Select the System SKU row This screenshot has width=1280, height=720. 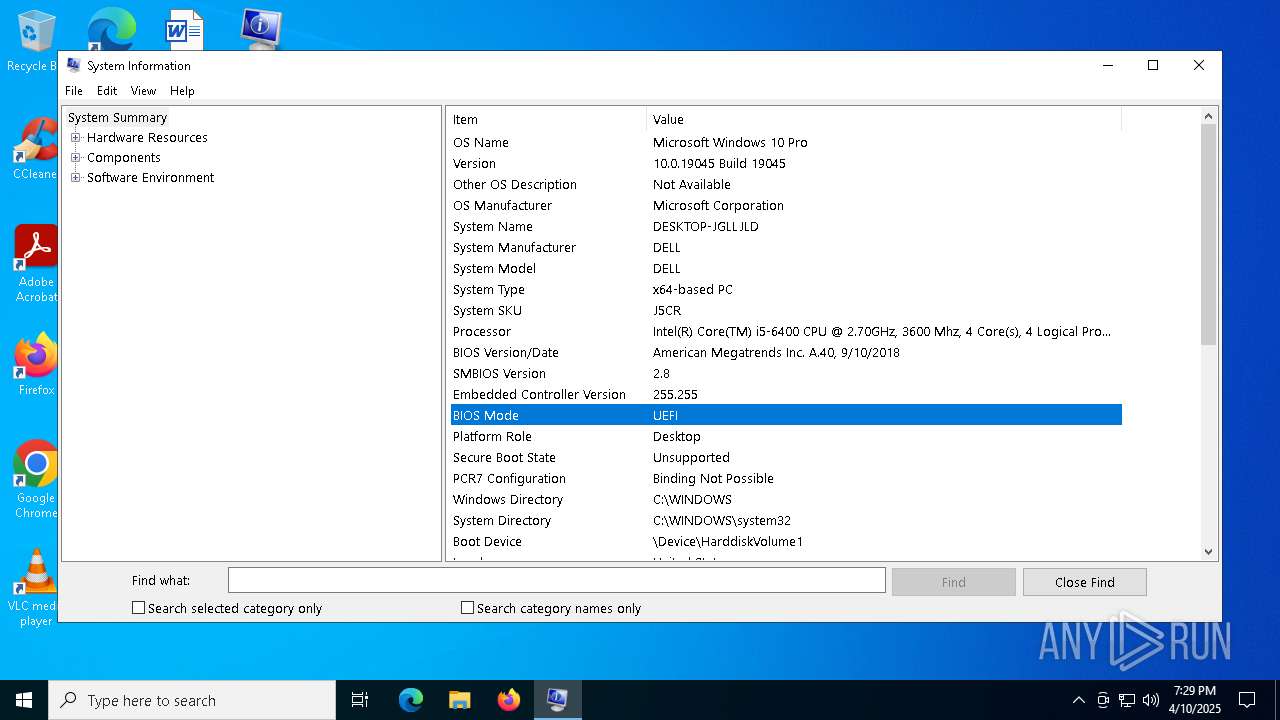coord(786,310)
